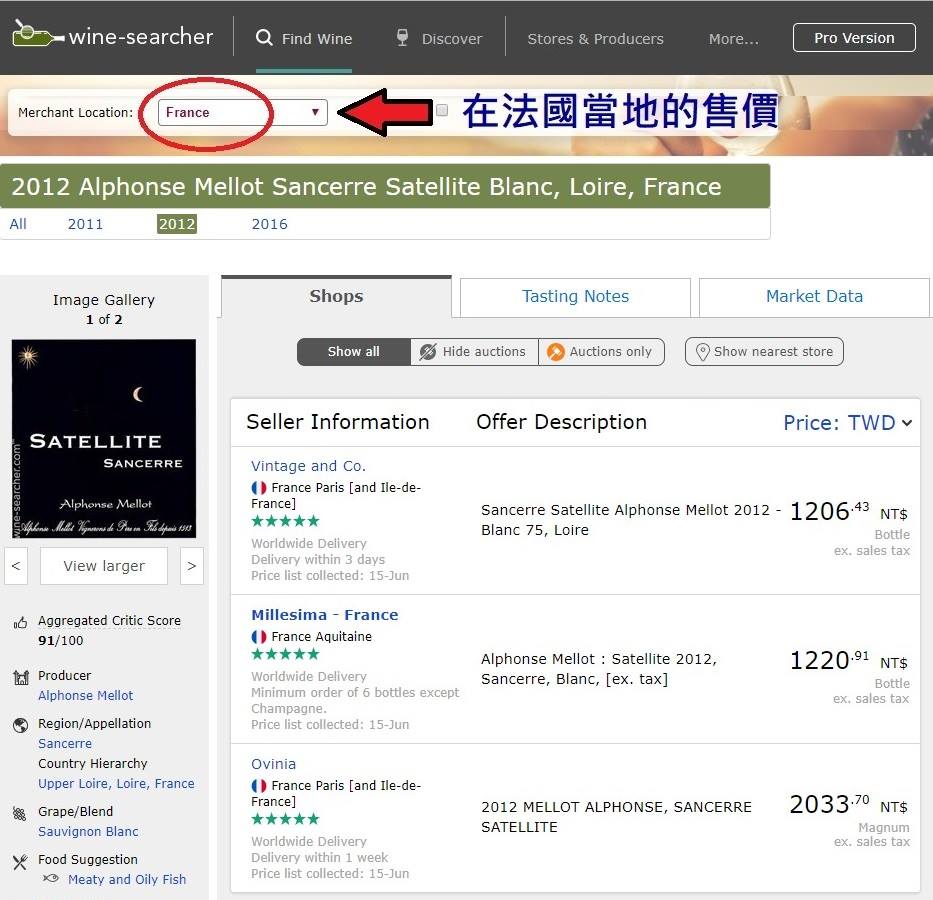Click the Aggregated Critic Score label
Viewport: 933px width, 900px height.
(x=109, y=620)
